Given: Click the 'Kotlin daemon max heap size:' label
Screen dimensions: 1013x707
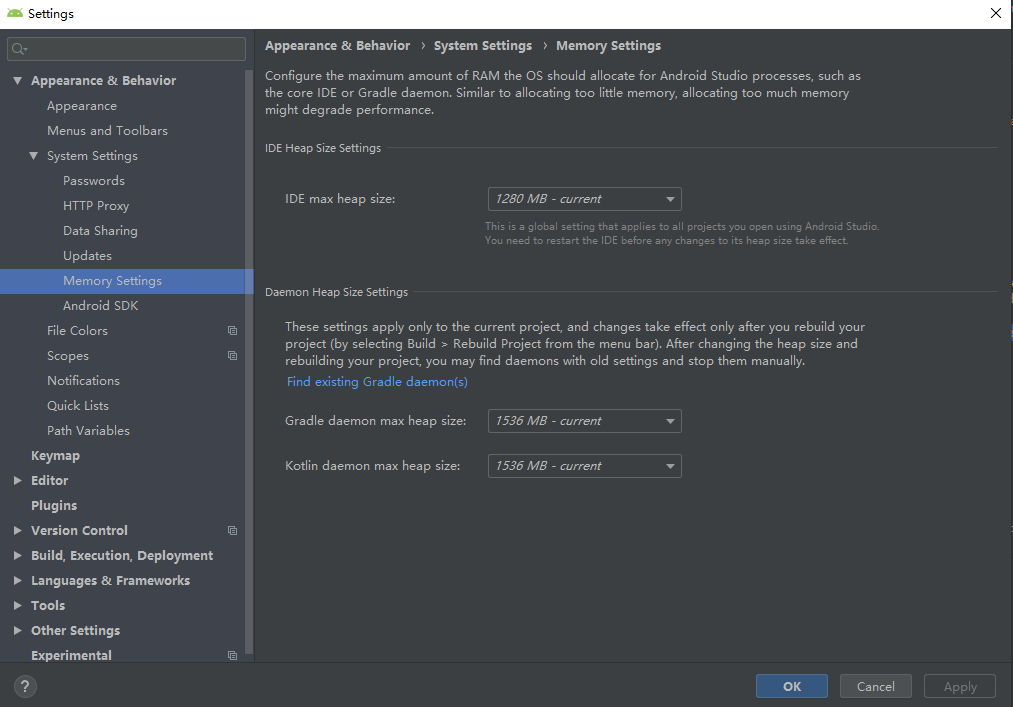Looking at the screenshot, I should point(373,466).
